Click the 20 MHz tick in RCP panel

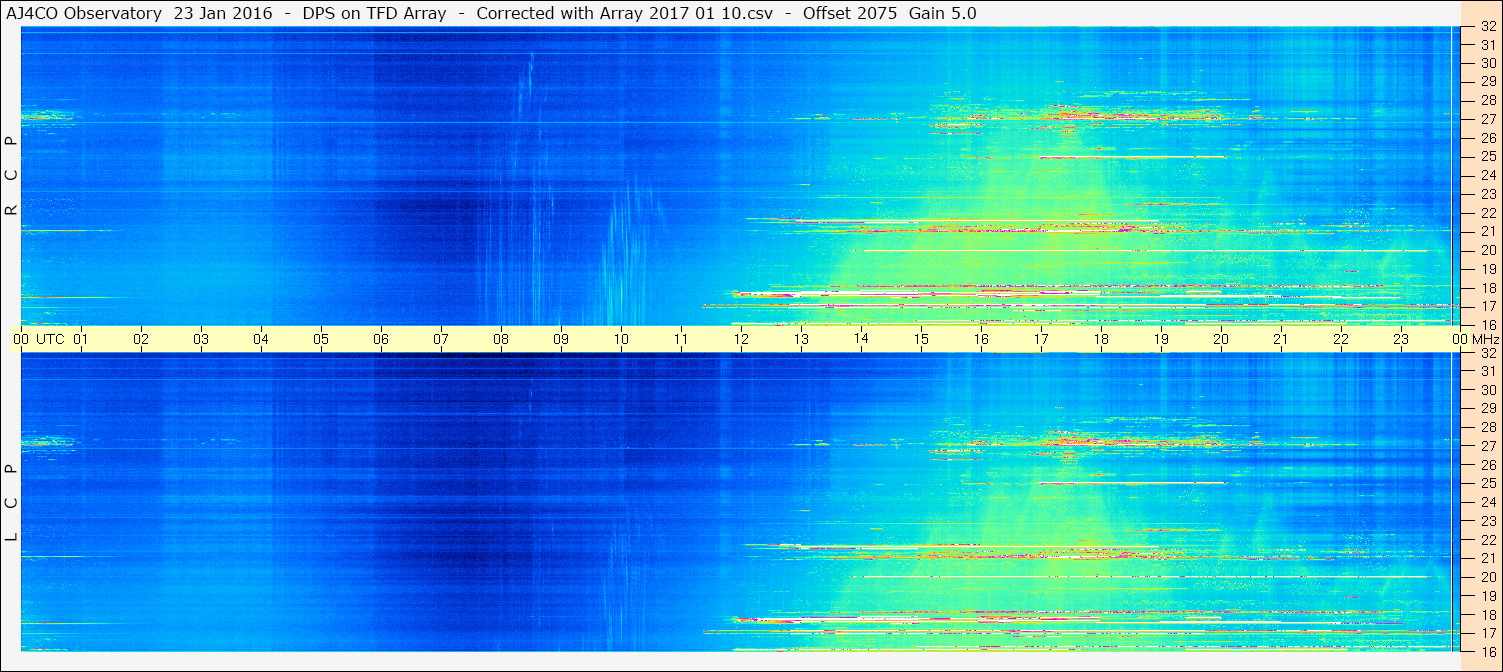coord(1487,250)
